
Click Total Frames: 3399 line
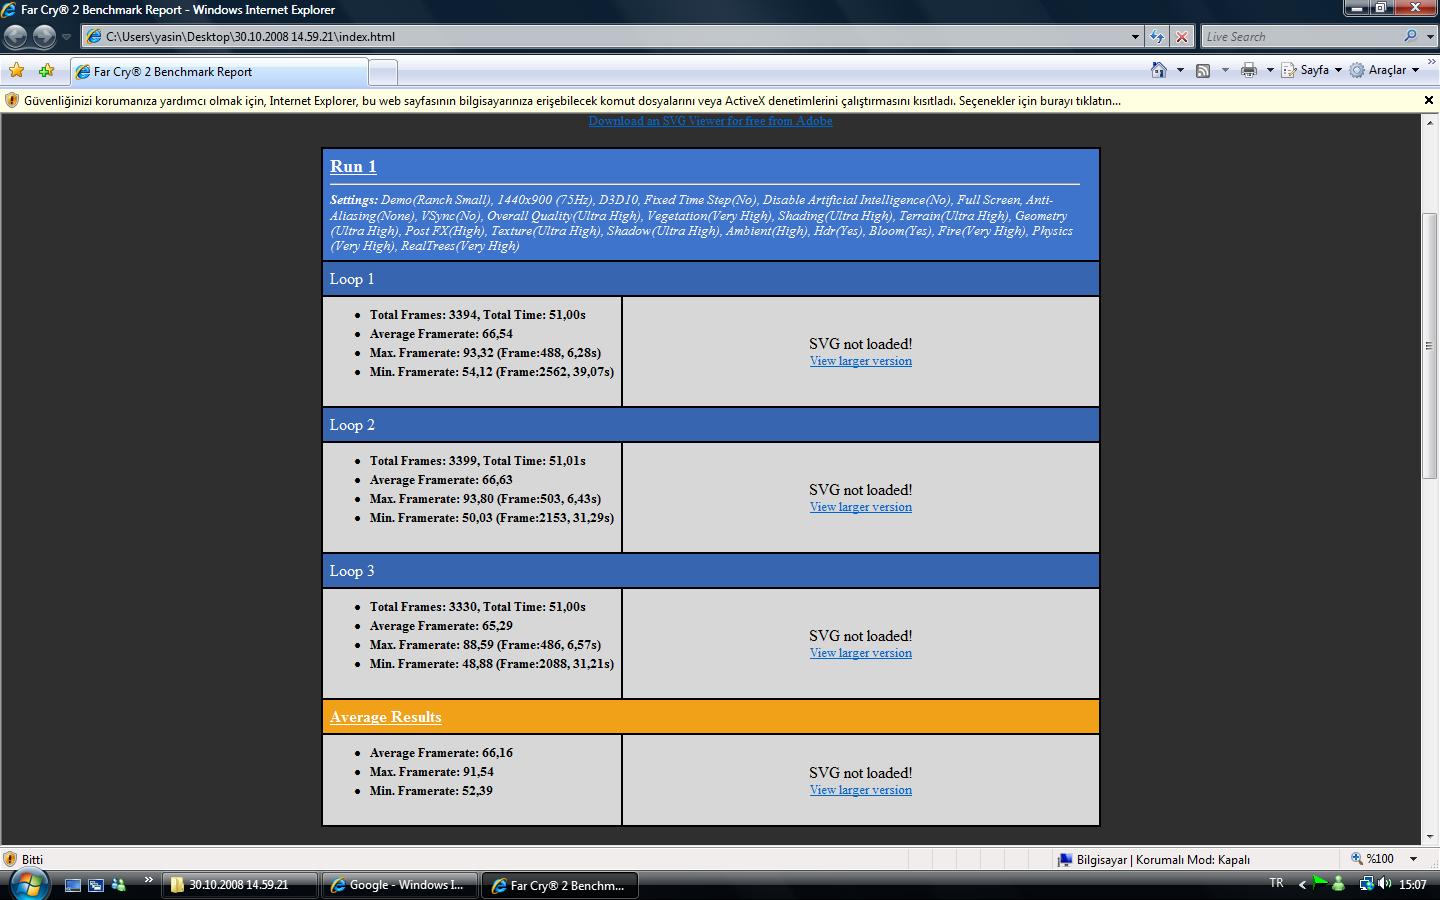click(x=478, y=461)
